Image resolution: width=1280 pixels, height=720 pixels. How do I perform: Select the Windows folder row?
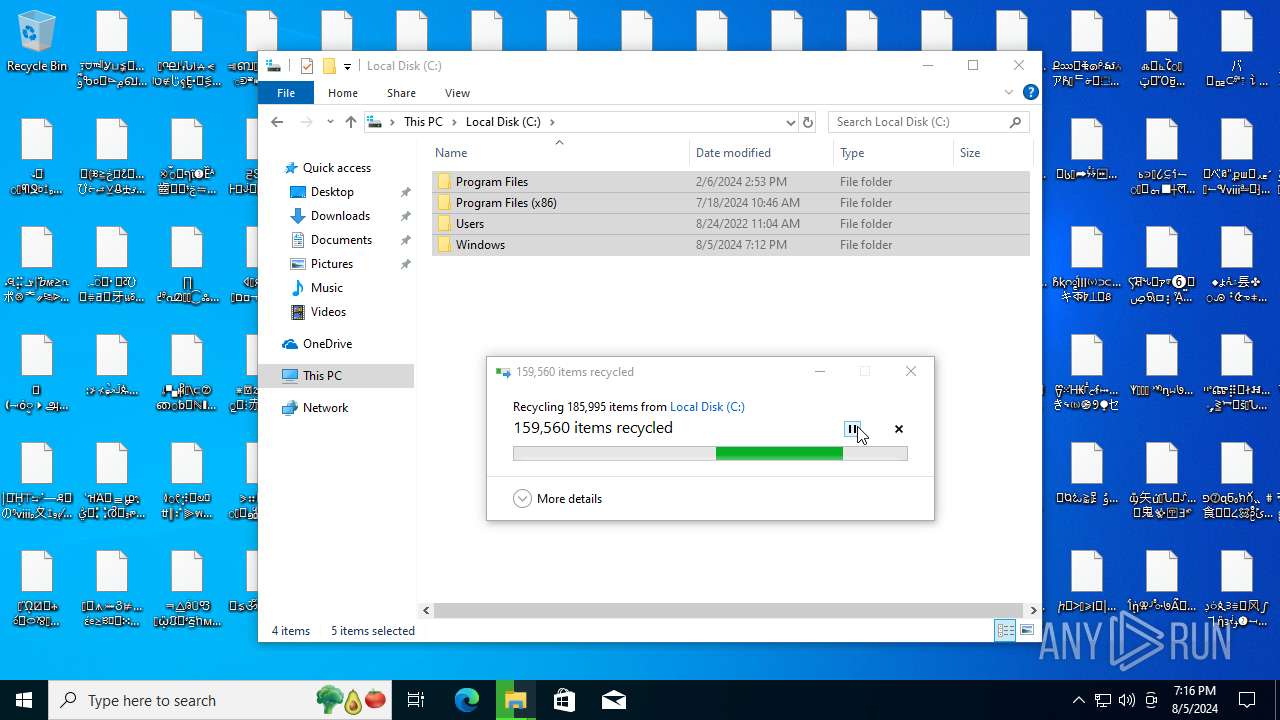coord(731,245)
